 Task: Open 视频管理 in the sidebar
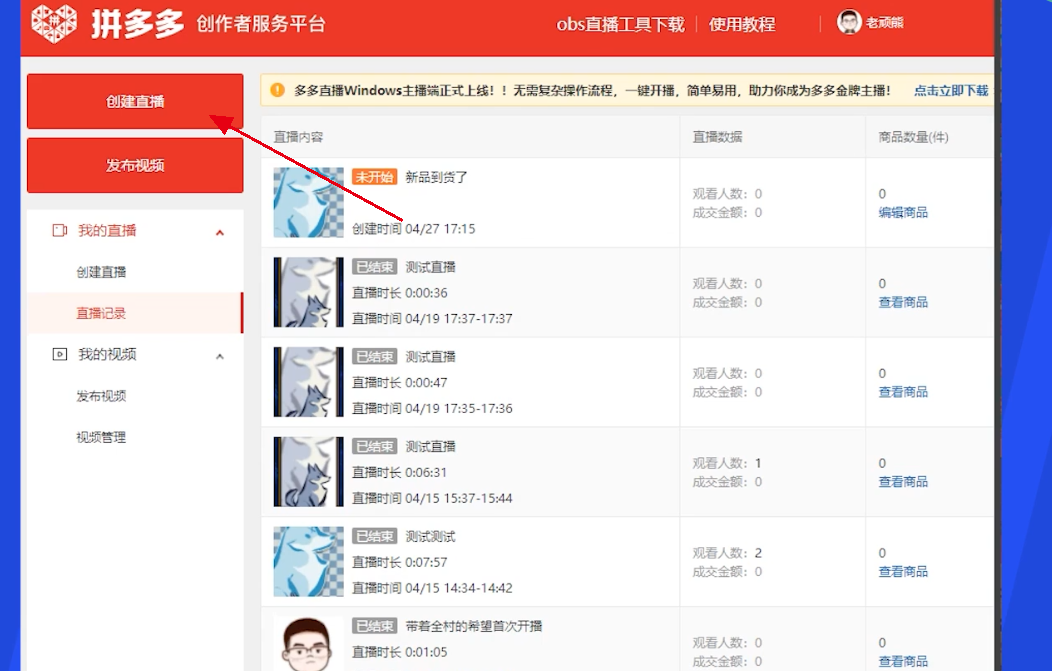pos(101,437)
